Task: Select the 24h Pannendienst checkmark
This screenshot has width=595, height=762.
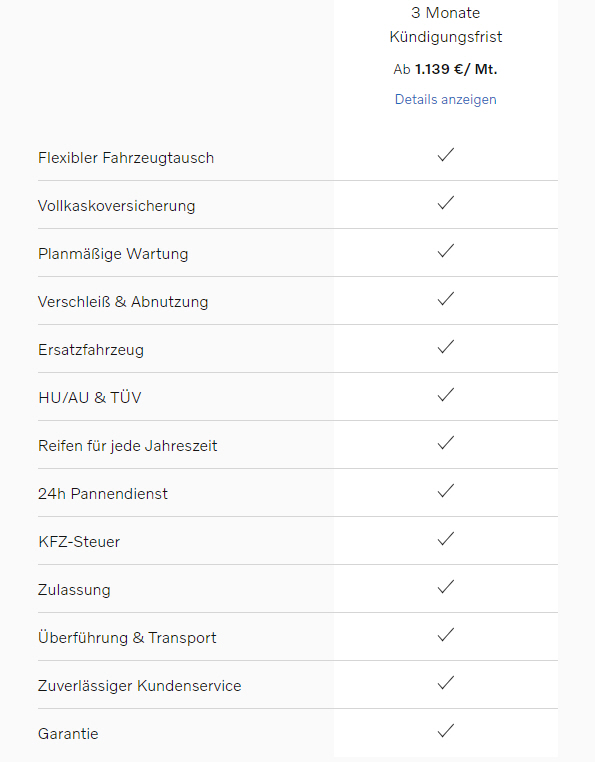Action: 446,491
